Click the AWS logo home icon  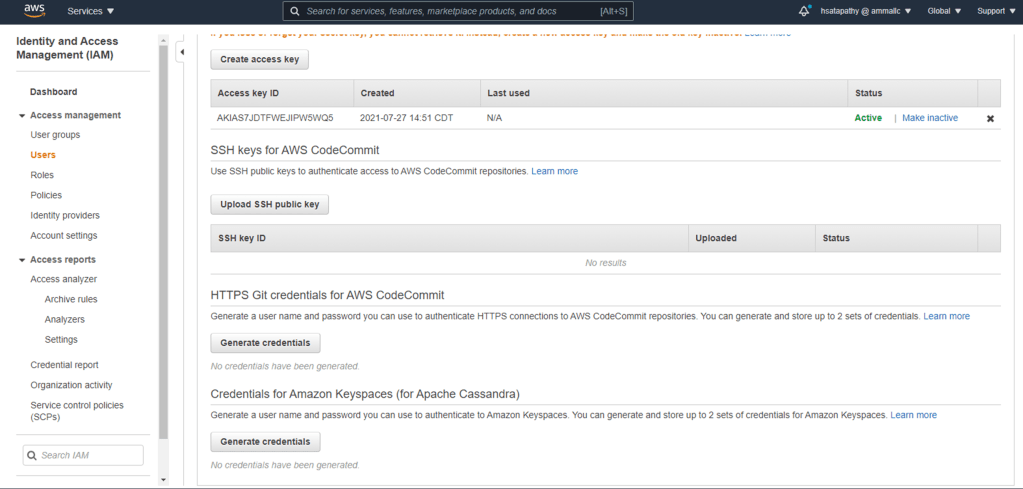(34, 11)
